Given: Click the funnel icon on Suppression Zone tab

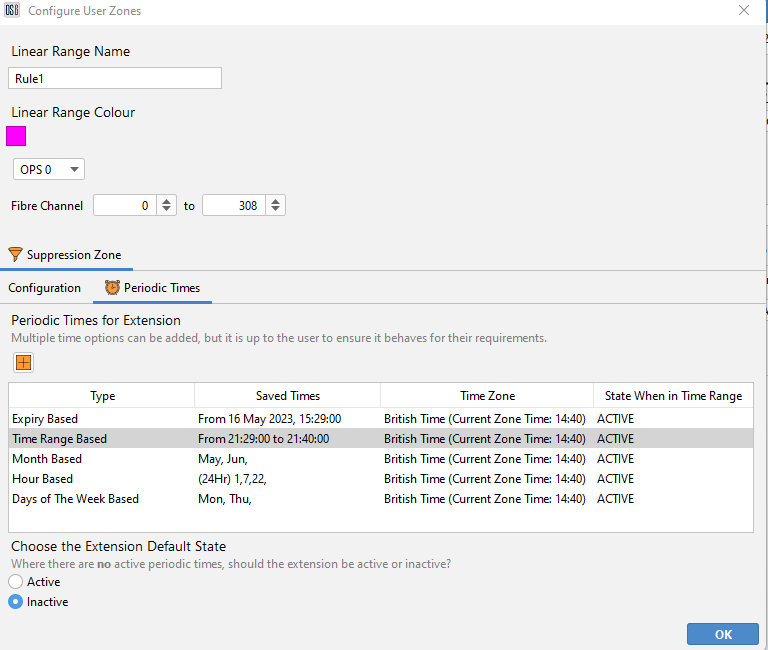Looking at the screenshot, I should [15, 255].
